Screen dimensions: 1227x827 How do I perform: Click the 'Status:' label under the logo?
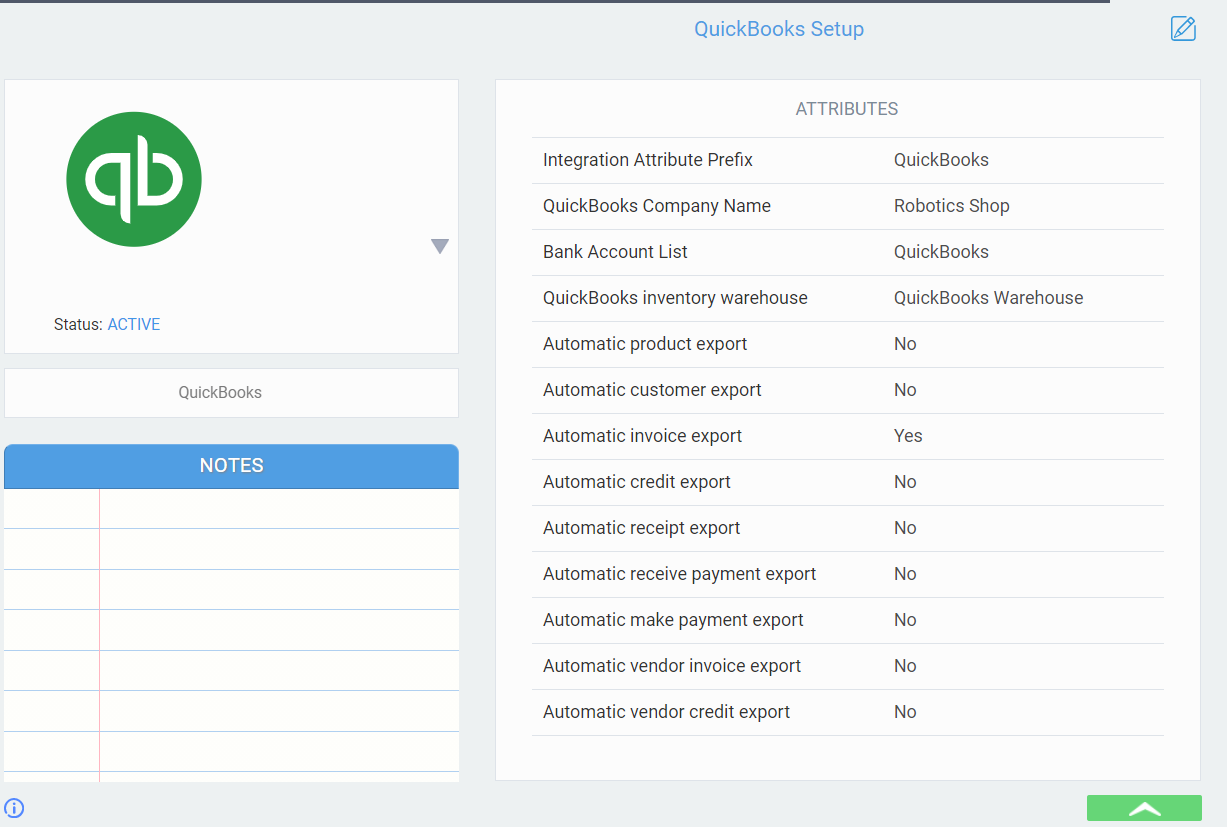[x=78, y=324]
